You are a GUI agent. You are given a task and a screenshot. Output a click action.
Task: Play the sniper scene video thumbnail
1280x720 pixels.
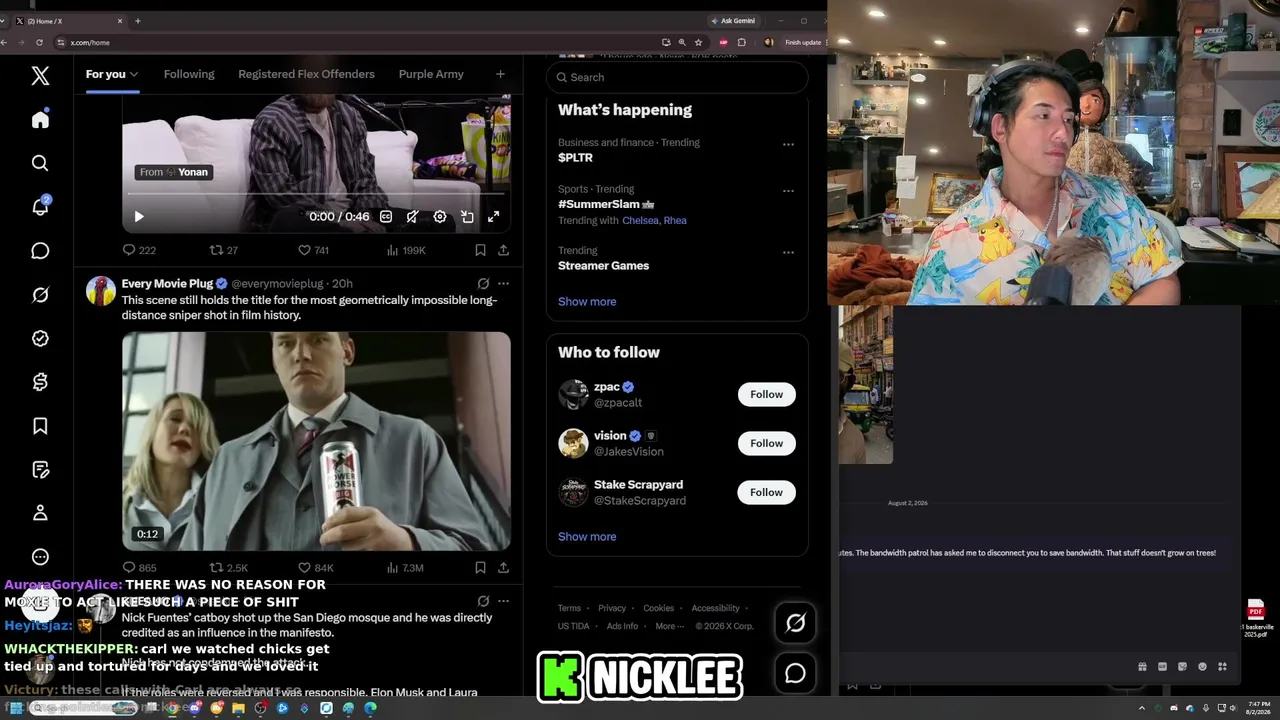pos(316,441)
